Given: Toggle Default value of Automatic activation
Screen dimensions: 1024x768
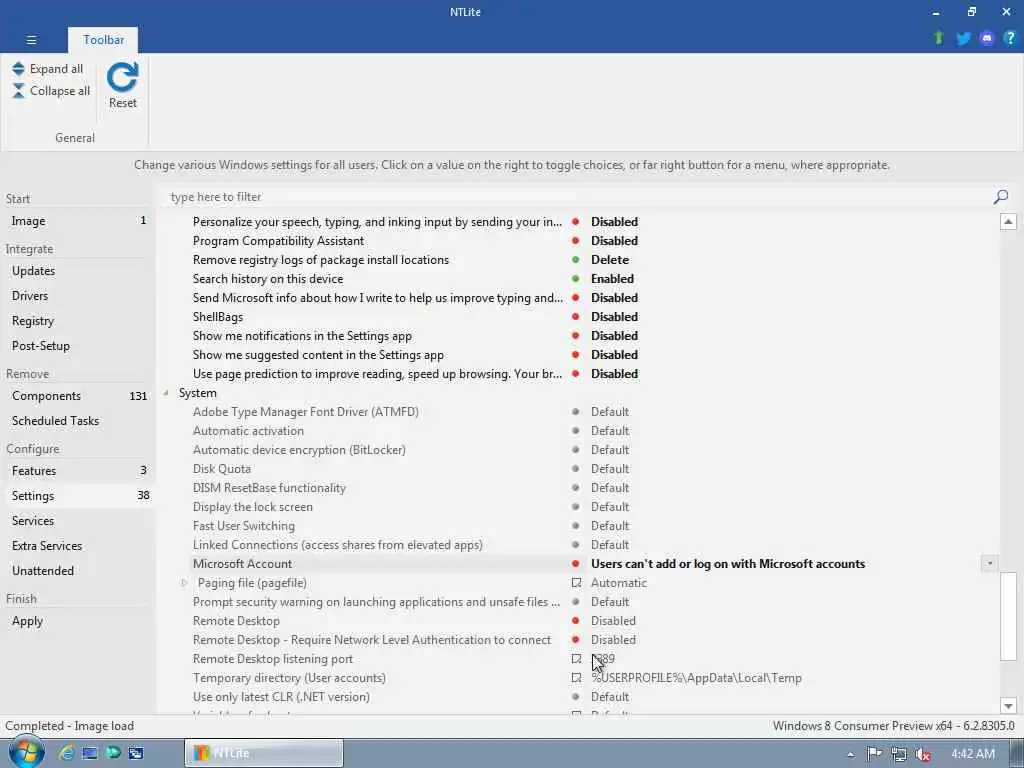Looking at the screenshot, I should [610, 431].
